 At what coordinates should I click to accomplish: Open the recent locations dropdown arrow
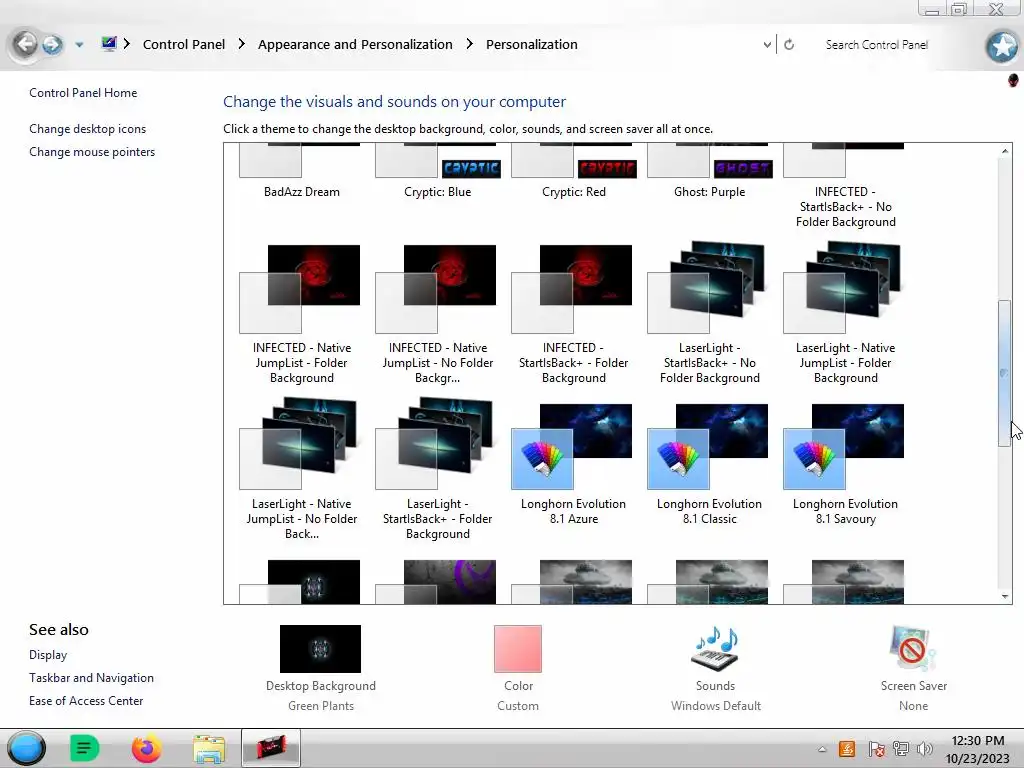pyautogui.click(x=79, y=45)
